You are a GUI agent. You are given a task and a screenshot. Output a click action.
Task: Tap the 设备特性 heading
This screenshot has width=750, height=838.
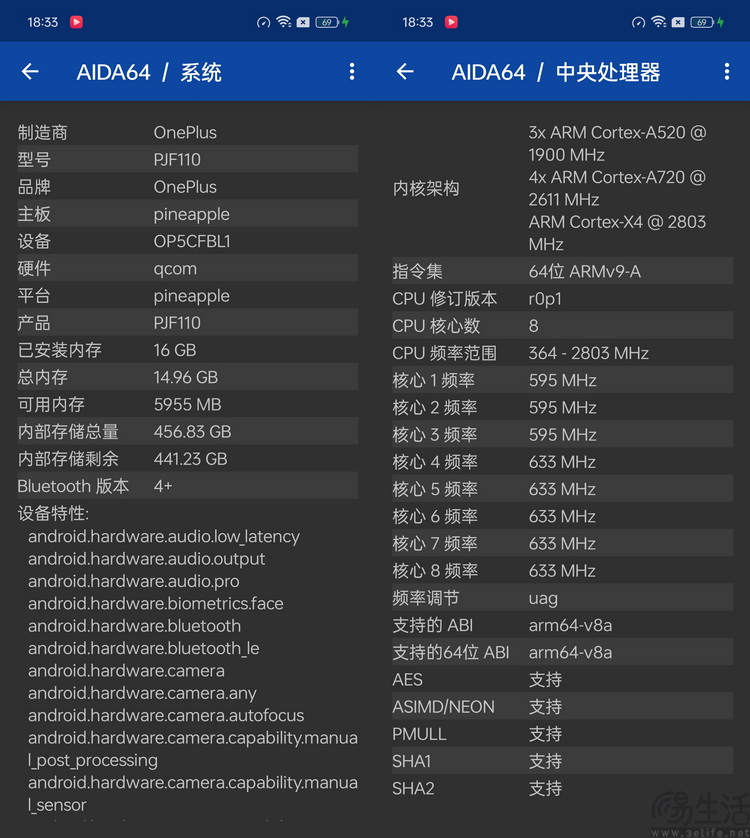pyautogui.click(x=53, y=514)
